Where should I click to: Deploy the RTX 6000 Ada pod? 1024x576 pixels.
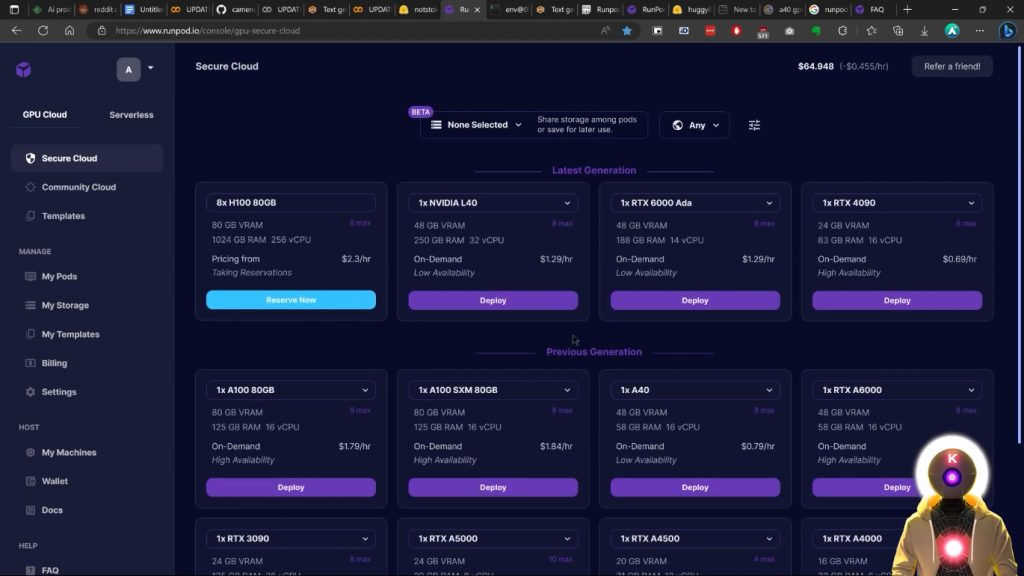tap(695, 300)
